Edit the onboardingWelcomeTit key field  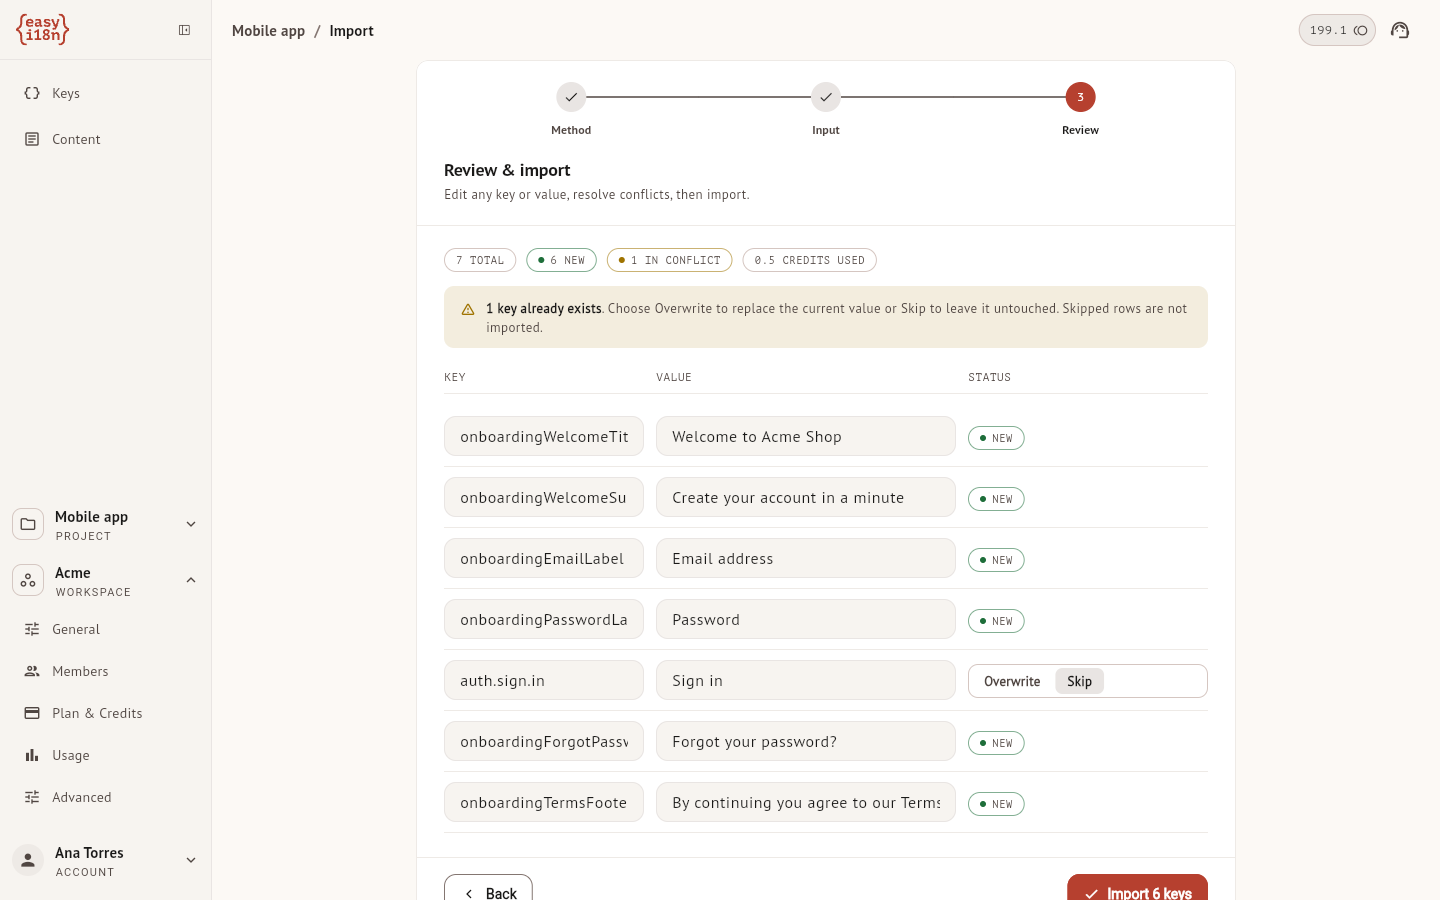[x=544, y=436]
